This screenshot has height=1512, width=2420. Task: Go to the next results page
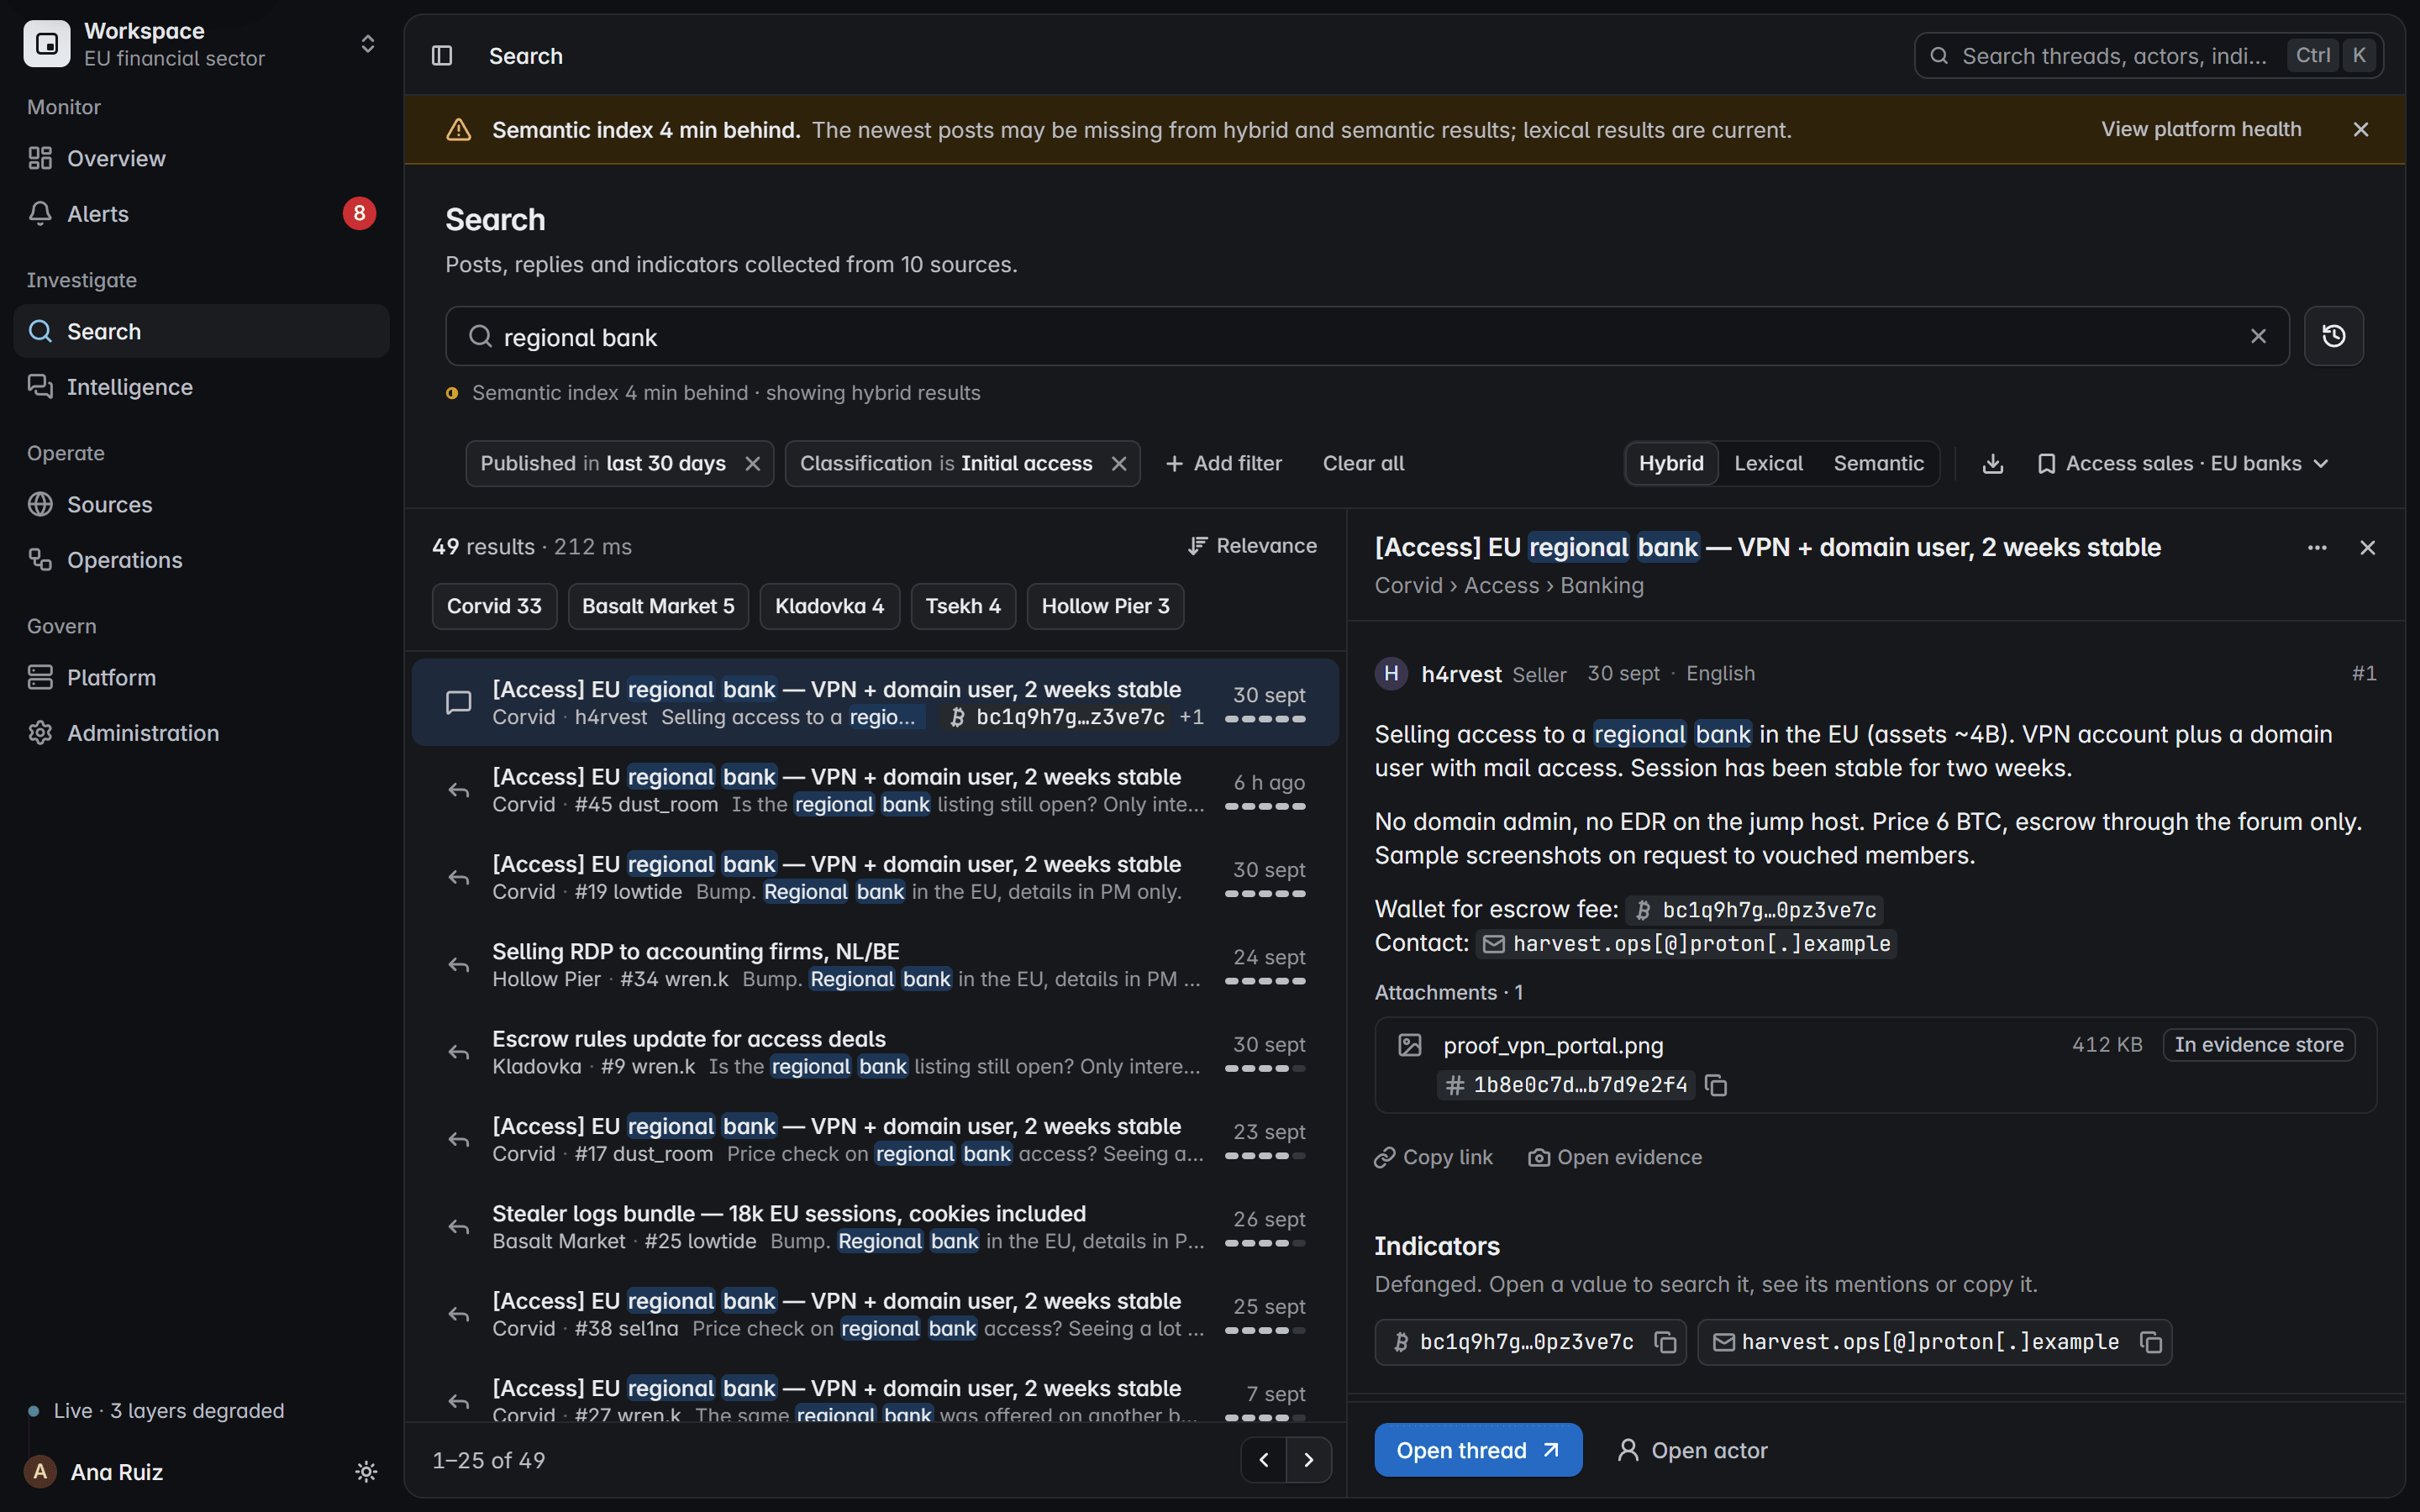[x=1308, y=1460]
